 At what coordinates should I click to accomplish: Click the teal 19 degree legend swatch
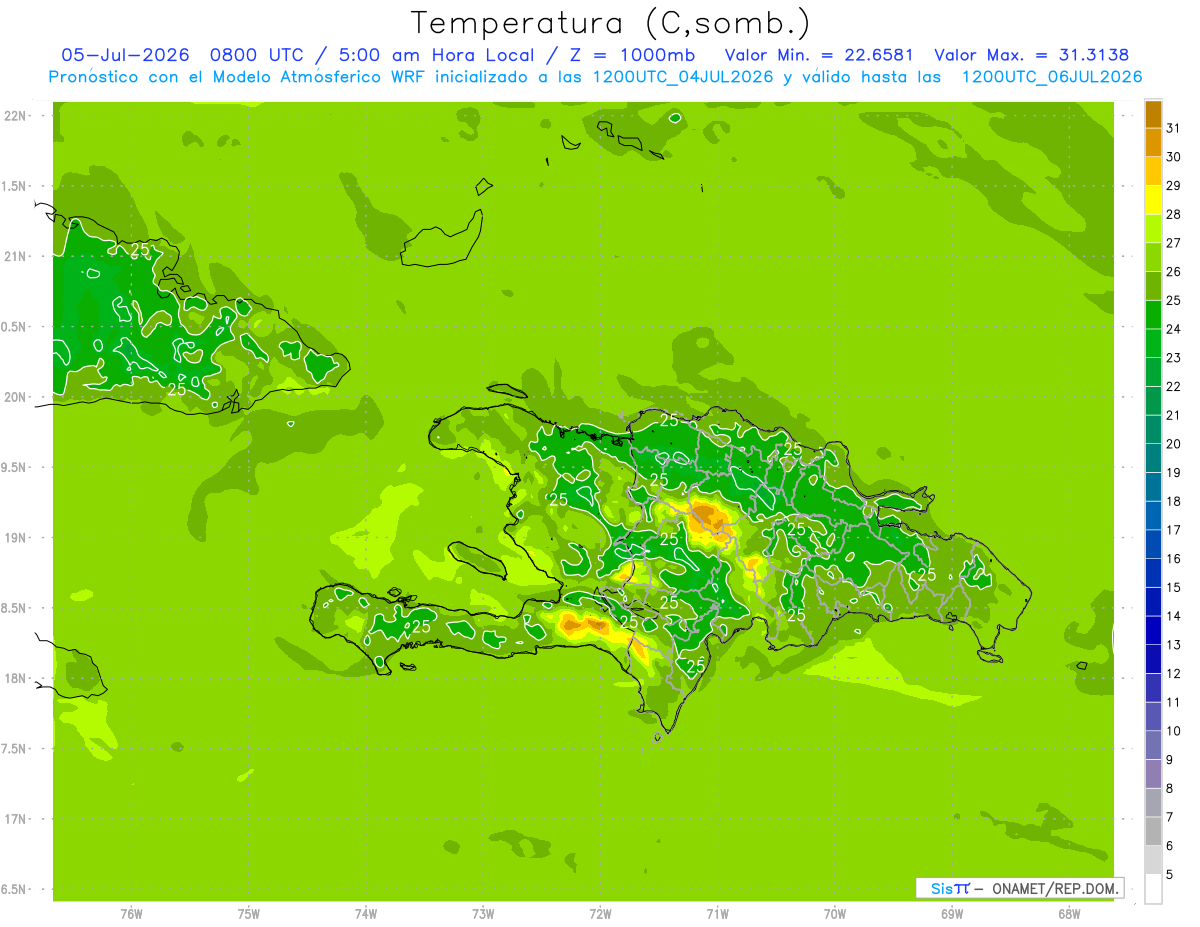[x=1153, y=458]
